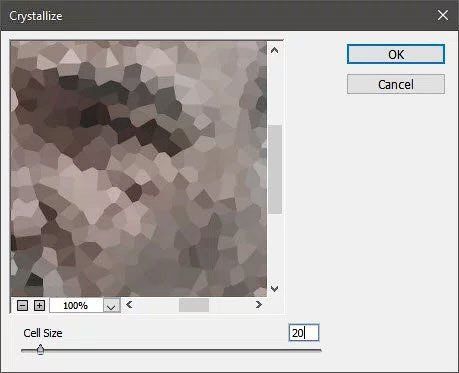Click the vertical scrollbar thumb of preview
This screenshot has height=373, width=459.
point(275,169)
